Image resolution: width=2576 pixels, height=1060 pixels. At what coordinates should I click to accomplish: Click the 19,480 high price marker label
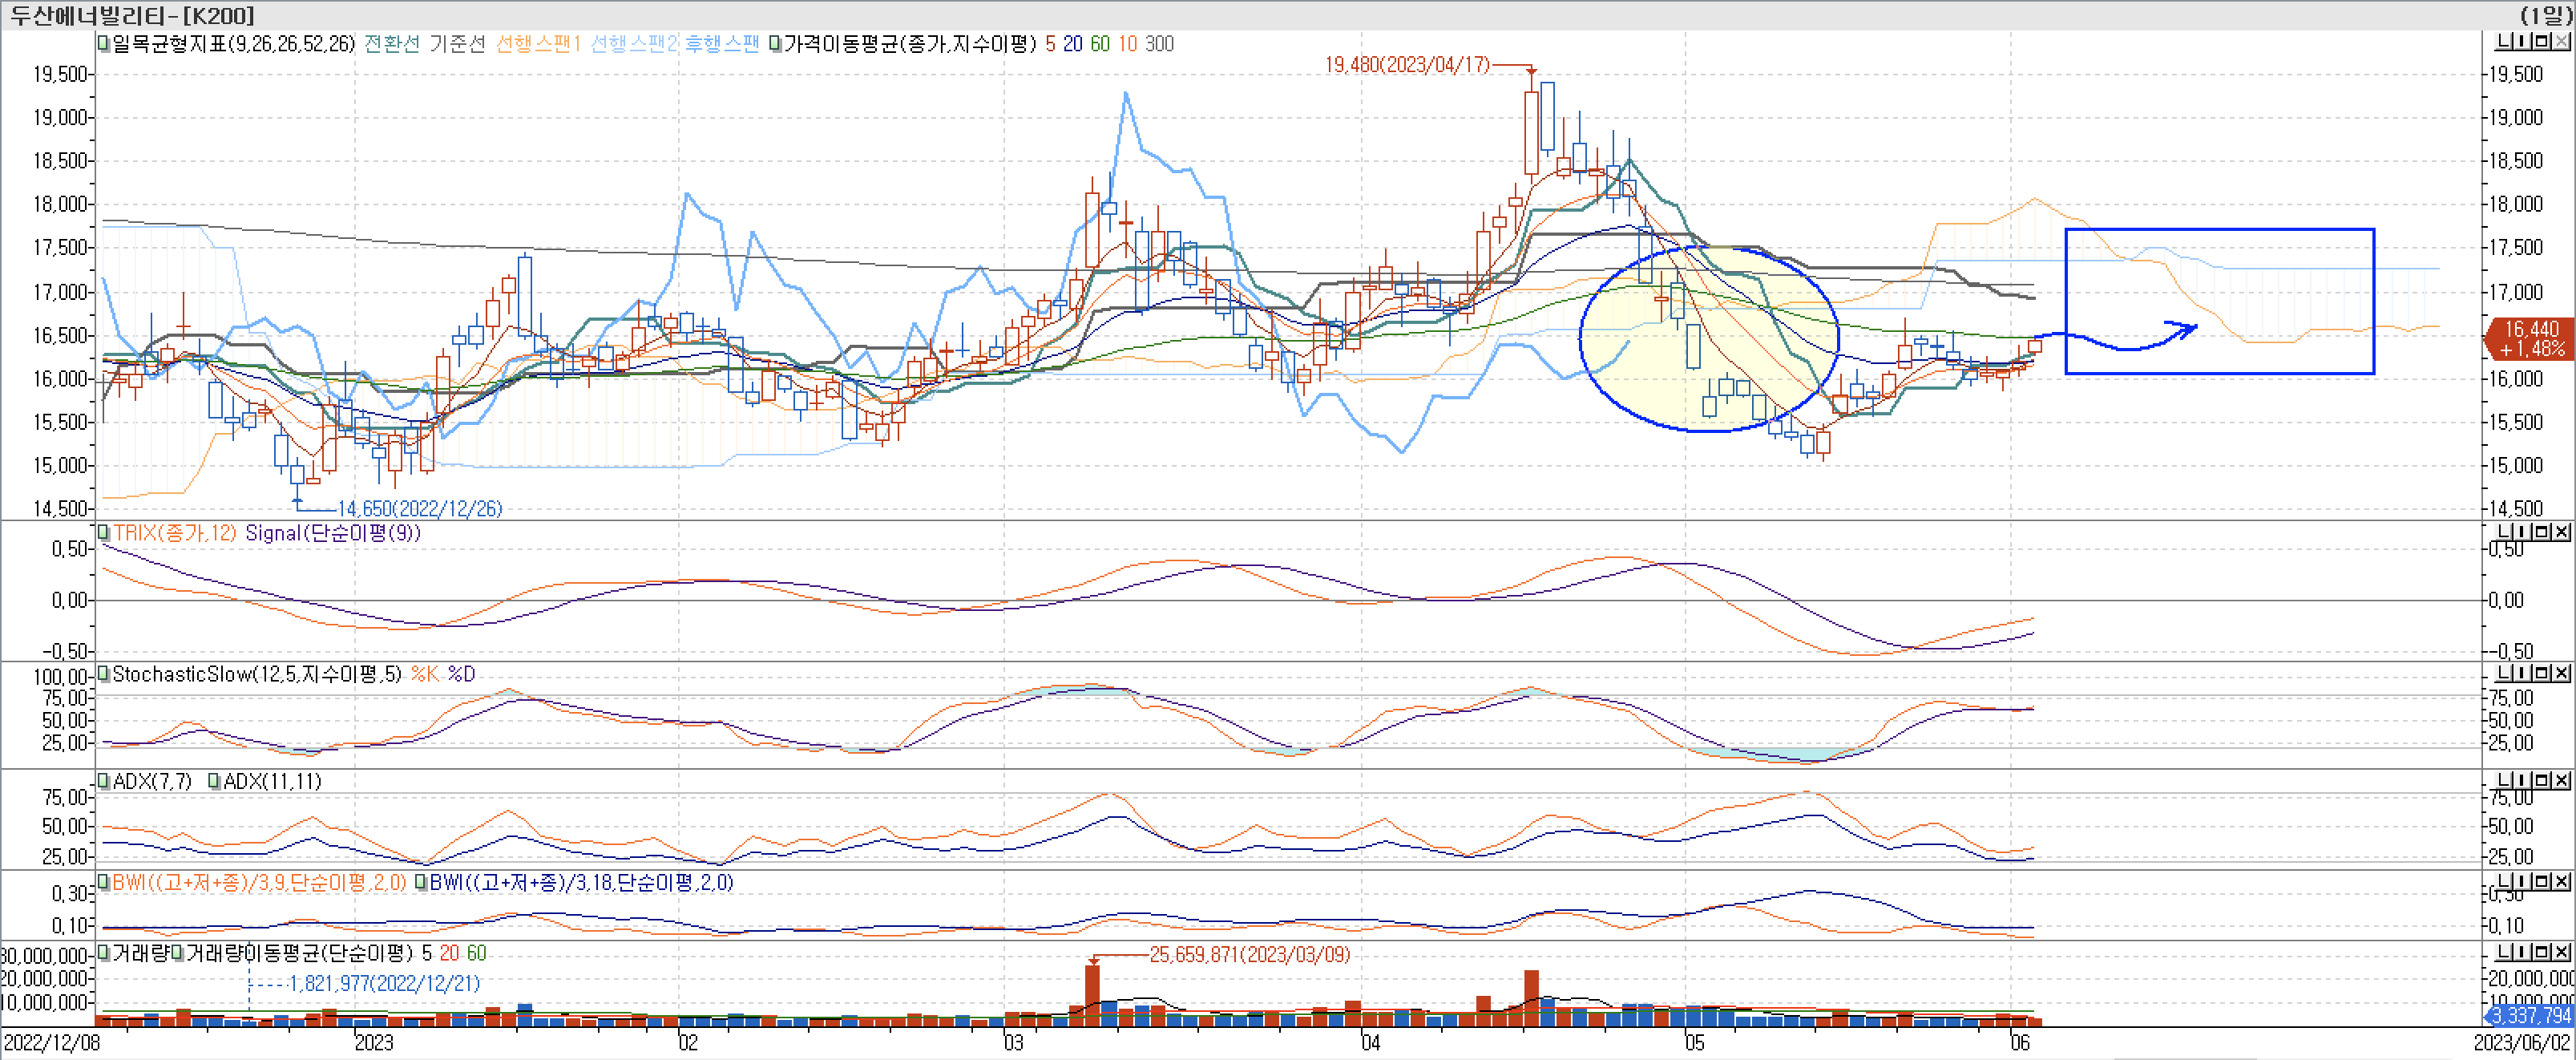[1407, 65]
